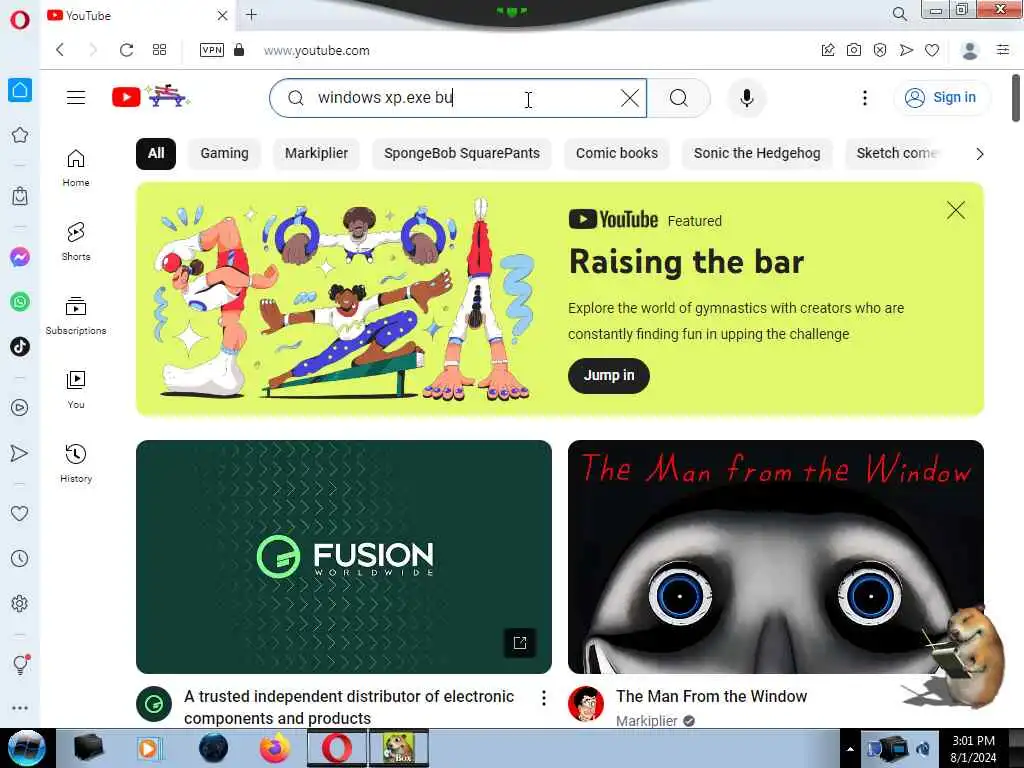Click the YouTube logo
1024x768 pixels.
[150, 97]
